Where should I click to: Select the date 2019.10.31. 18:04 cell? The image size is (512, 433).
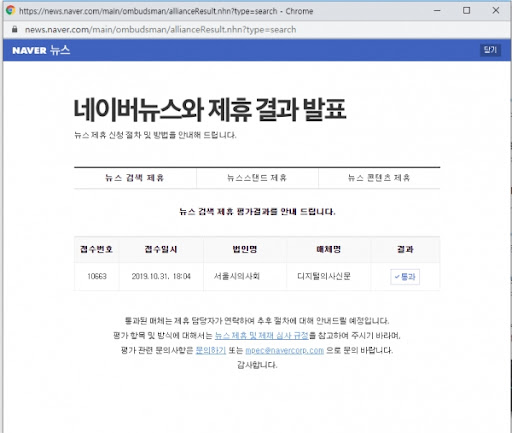161,276
